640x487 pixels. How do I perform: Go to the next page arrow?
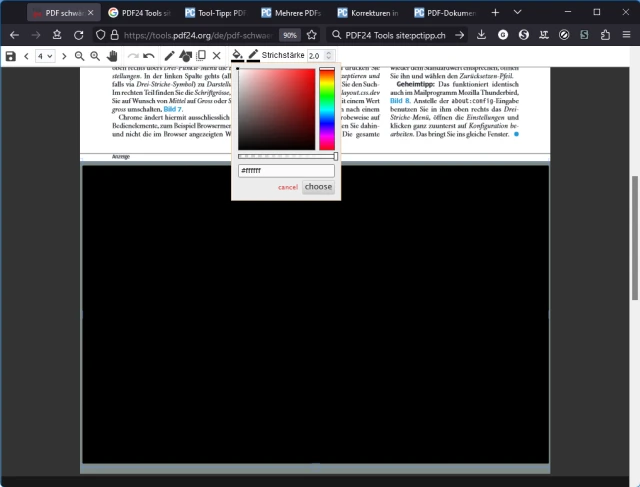64,56
